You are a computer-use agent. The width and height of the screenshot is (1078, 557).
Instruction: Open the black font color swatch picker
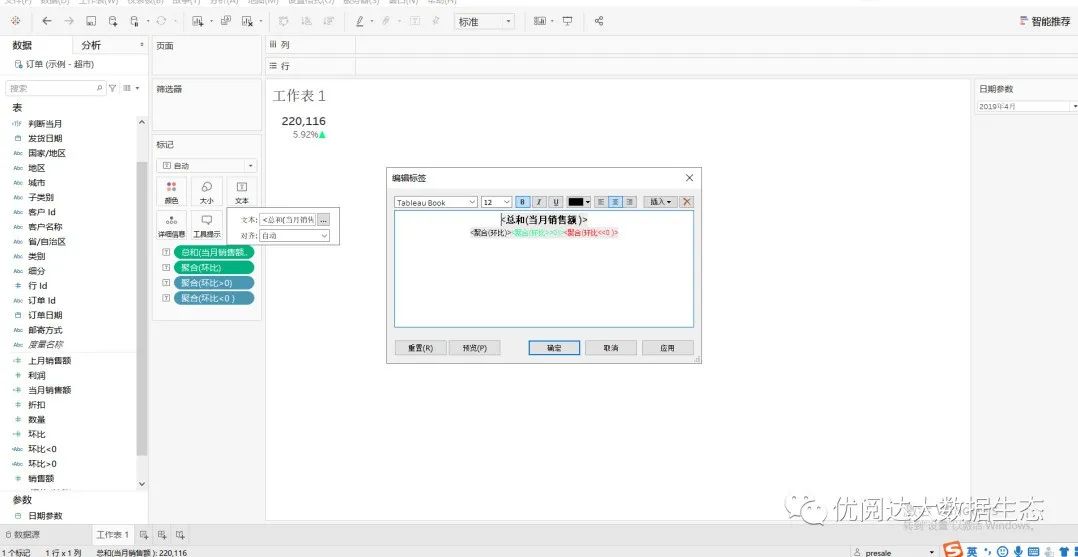tap(579, 202)
